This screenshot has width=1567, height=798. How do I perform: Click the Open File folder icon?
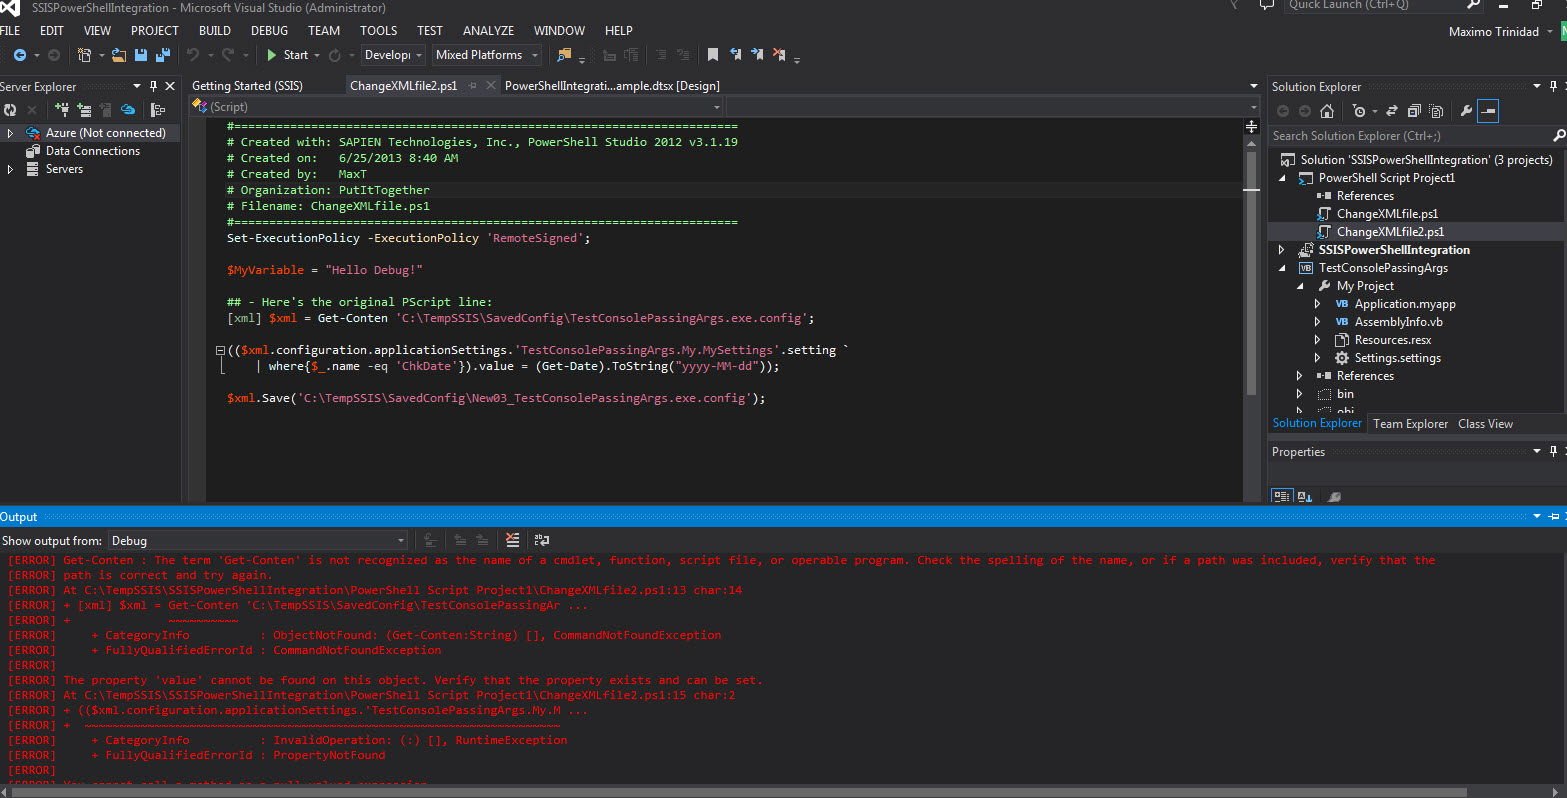(119, 55)
